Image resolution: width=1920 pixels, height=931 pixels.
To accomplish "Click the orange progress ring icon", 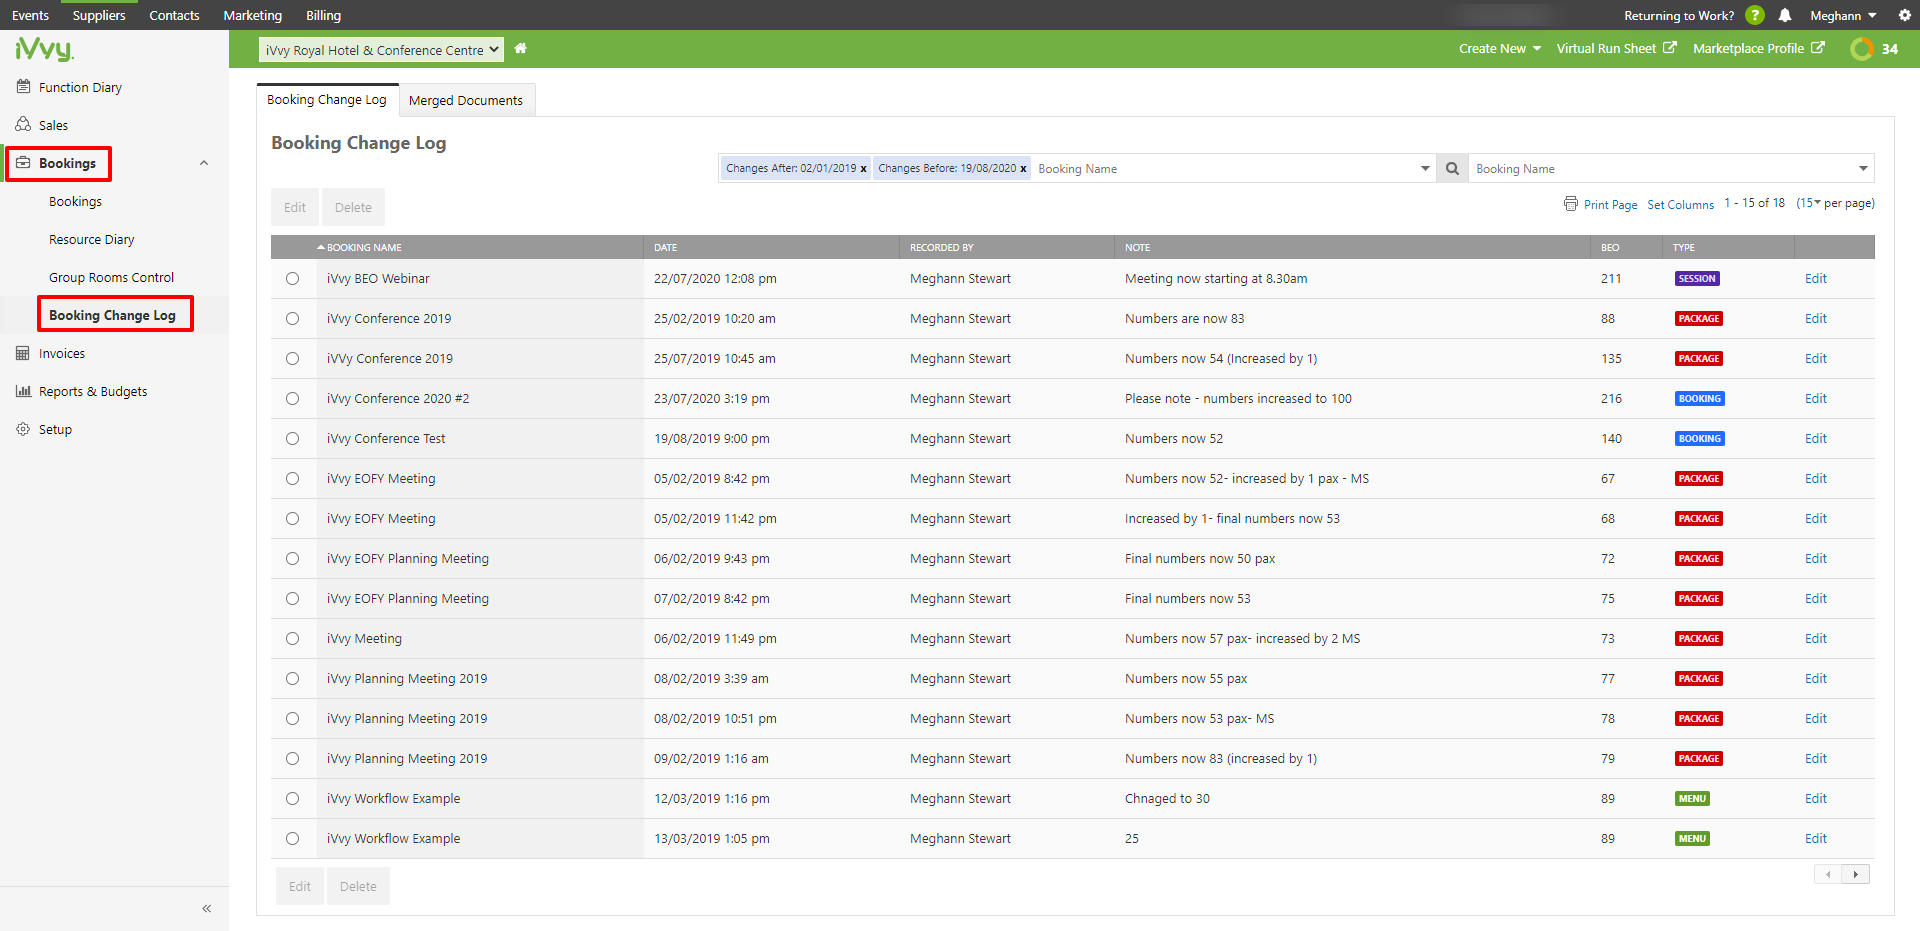I will [x=1862, y=48].
